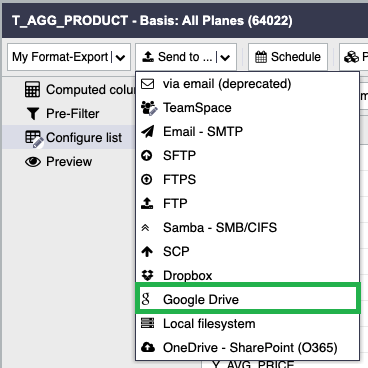The height and width of the screenshot is (368, 368).
Task: Open Computed columns in sidebar
Action: pyautogui.click(x=79, y=89)
